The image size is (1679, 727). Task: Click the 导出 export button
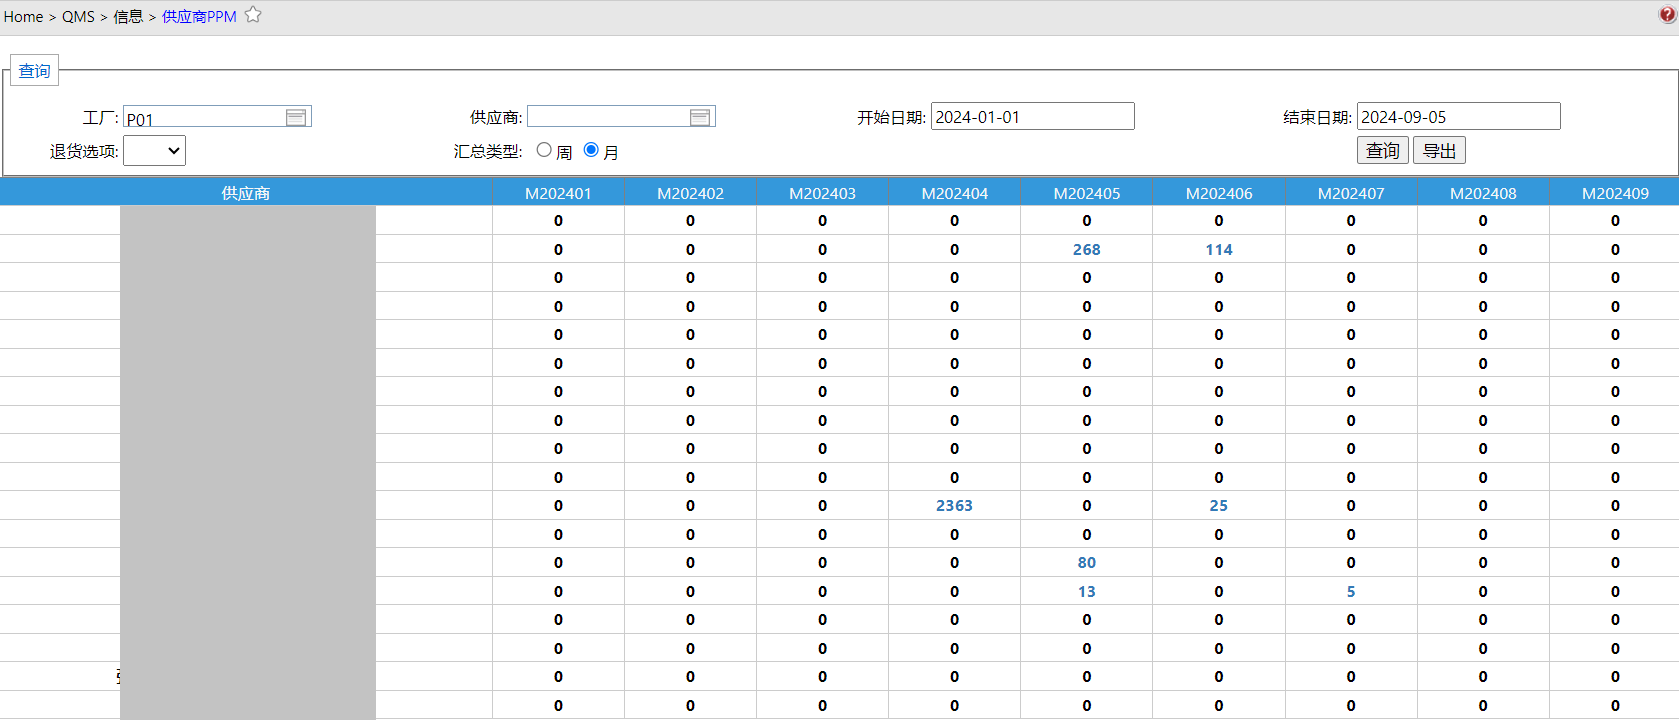(x=1439, y=150)
